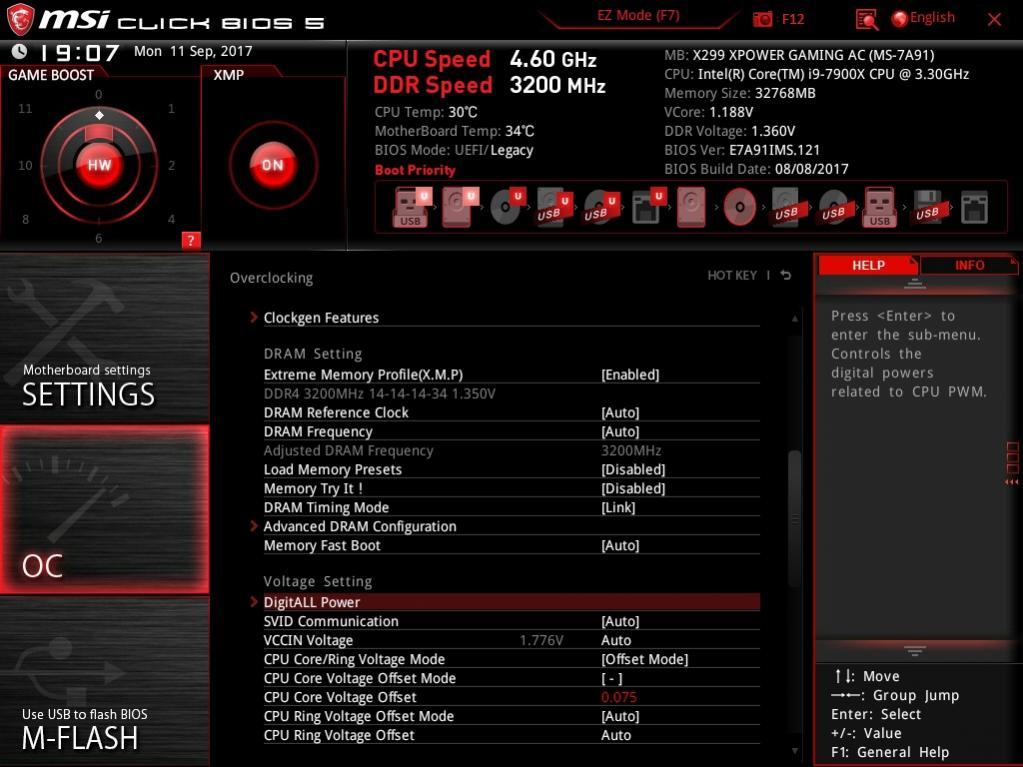Screen dimensions: 1023x767
Task: Switch to the INFO tab
Action: coord(969,265)
